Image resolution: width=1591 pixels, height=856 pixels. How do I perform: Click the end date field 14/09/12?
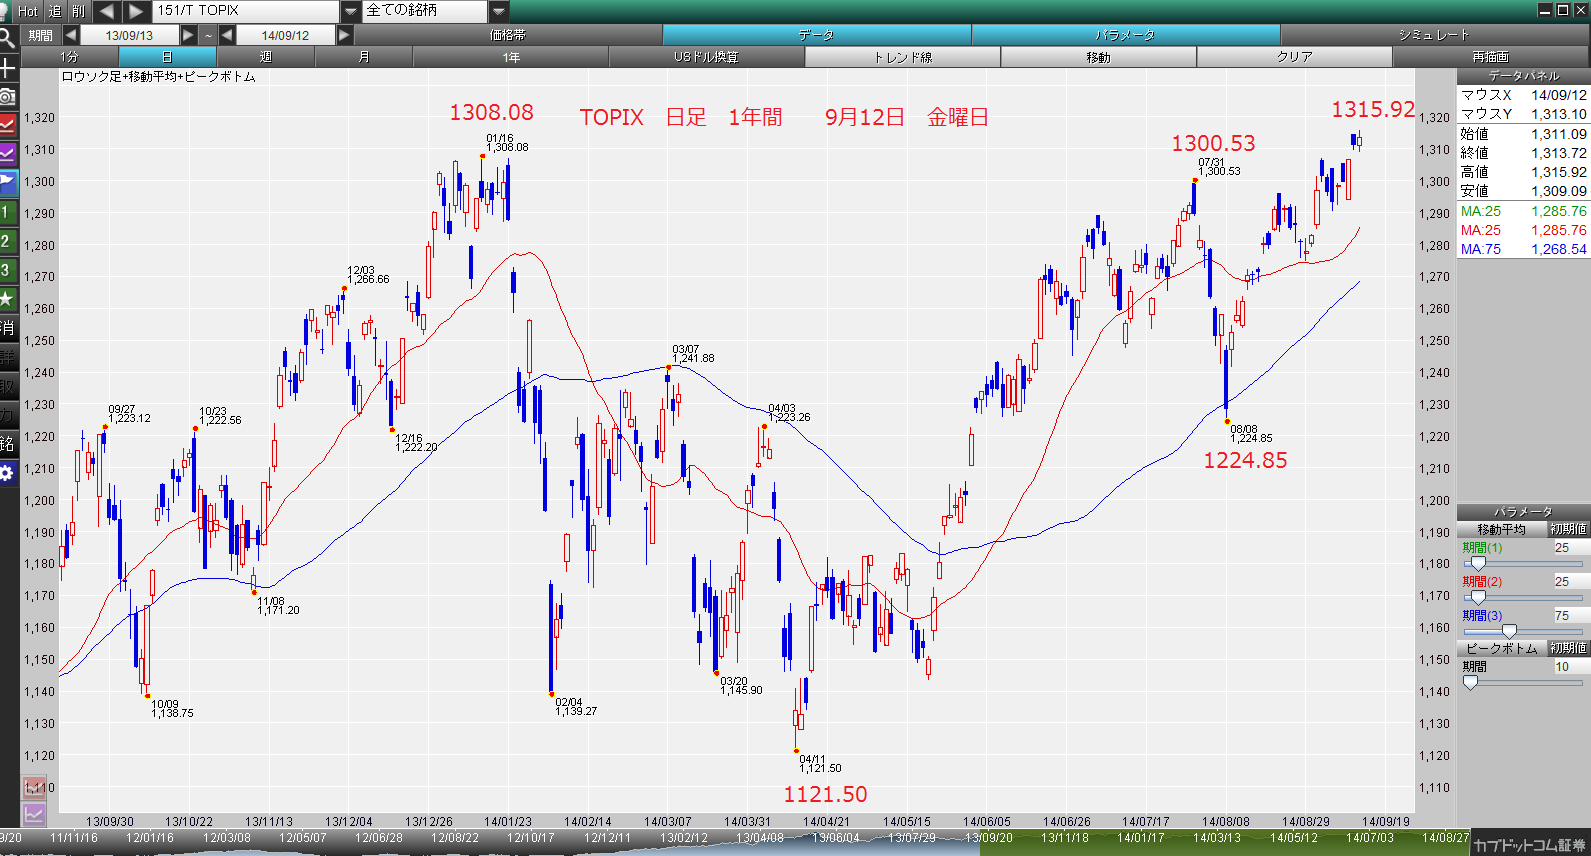pos(285,35)
